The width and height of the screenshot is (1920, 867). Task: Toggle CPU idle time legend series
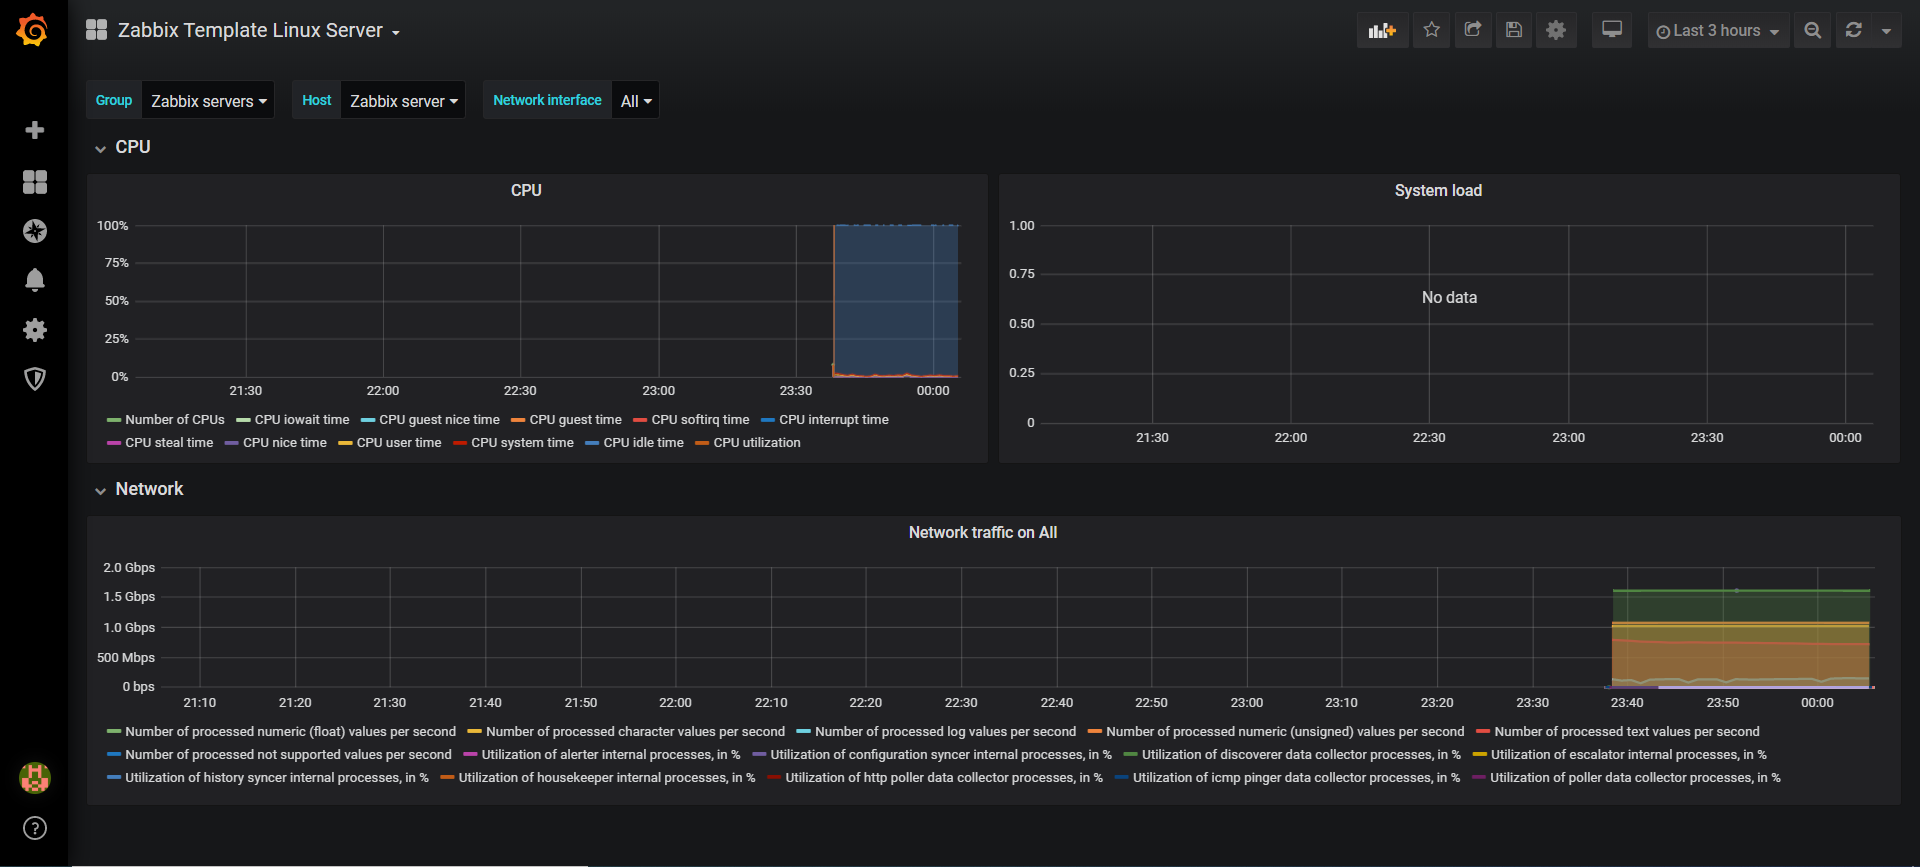(643, 442)
